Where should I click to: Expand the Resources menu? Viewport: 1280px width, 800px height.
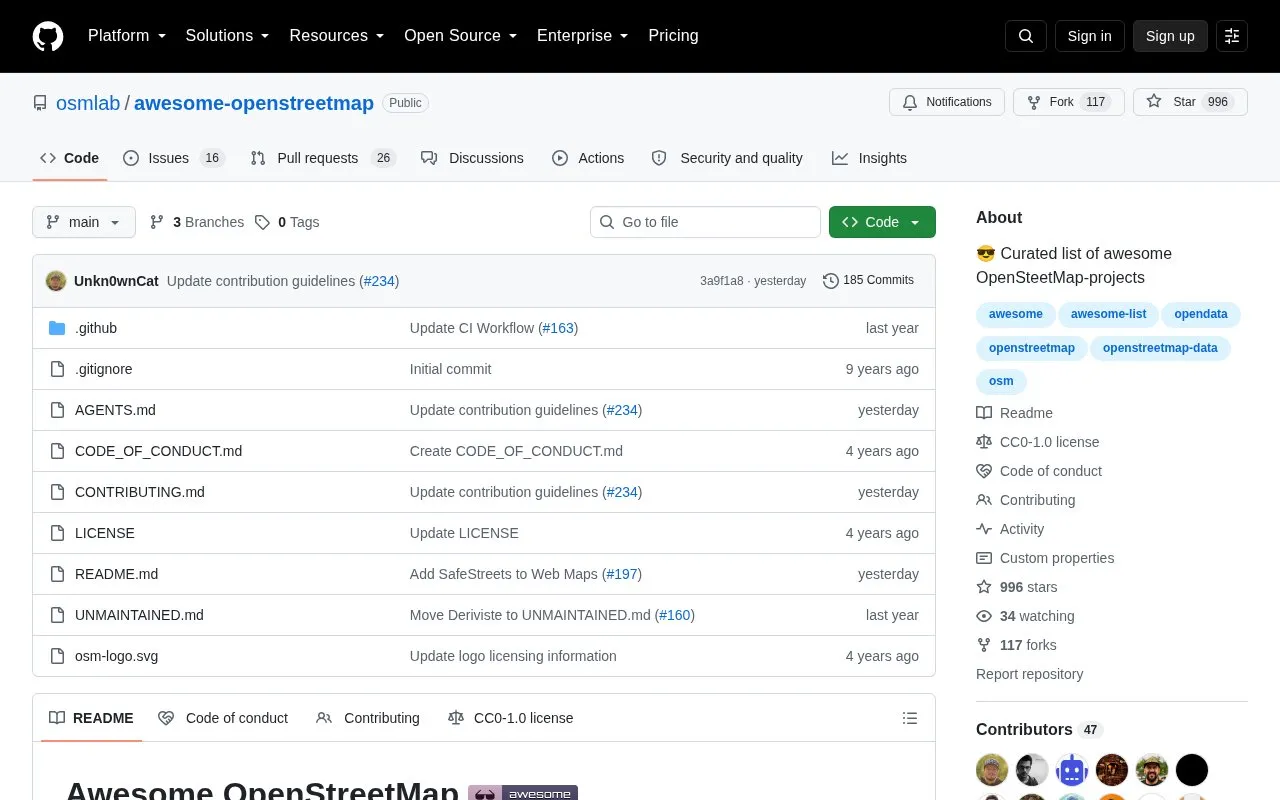tap(337, 36)
